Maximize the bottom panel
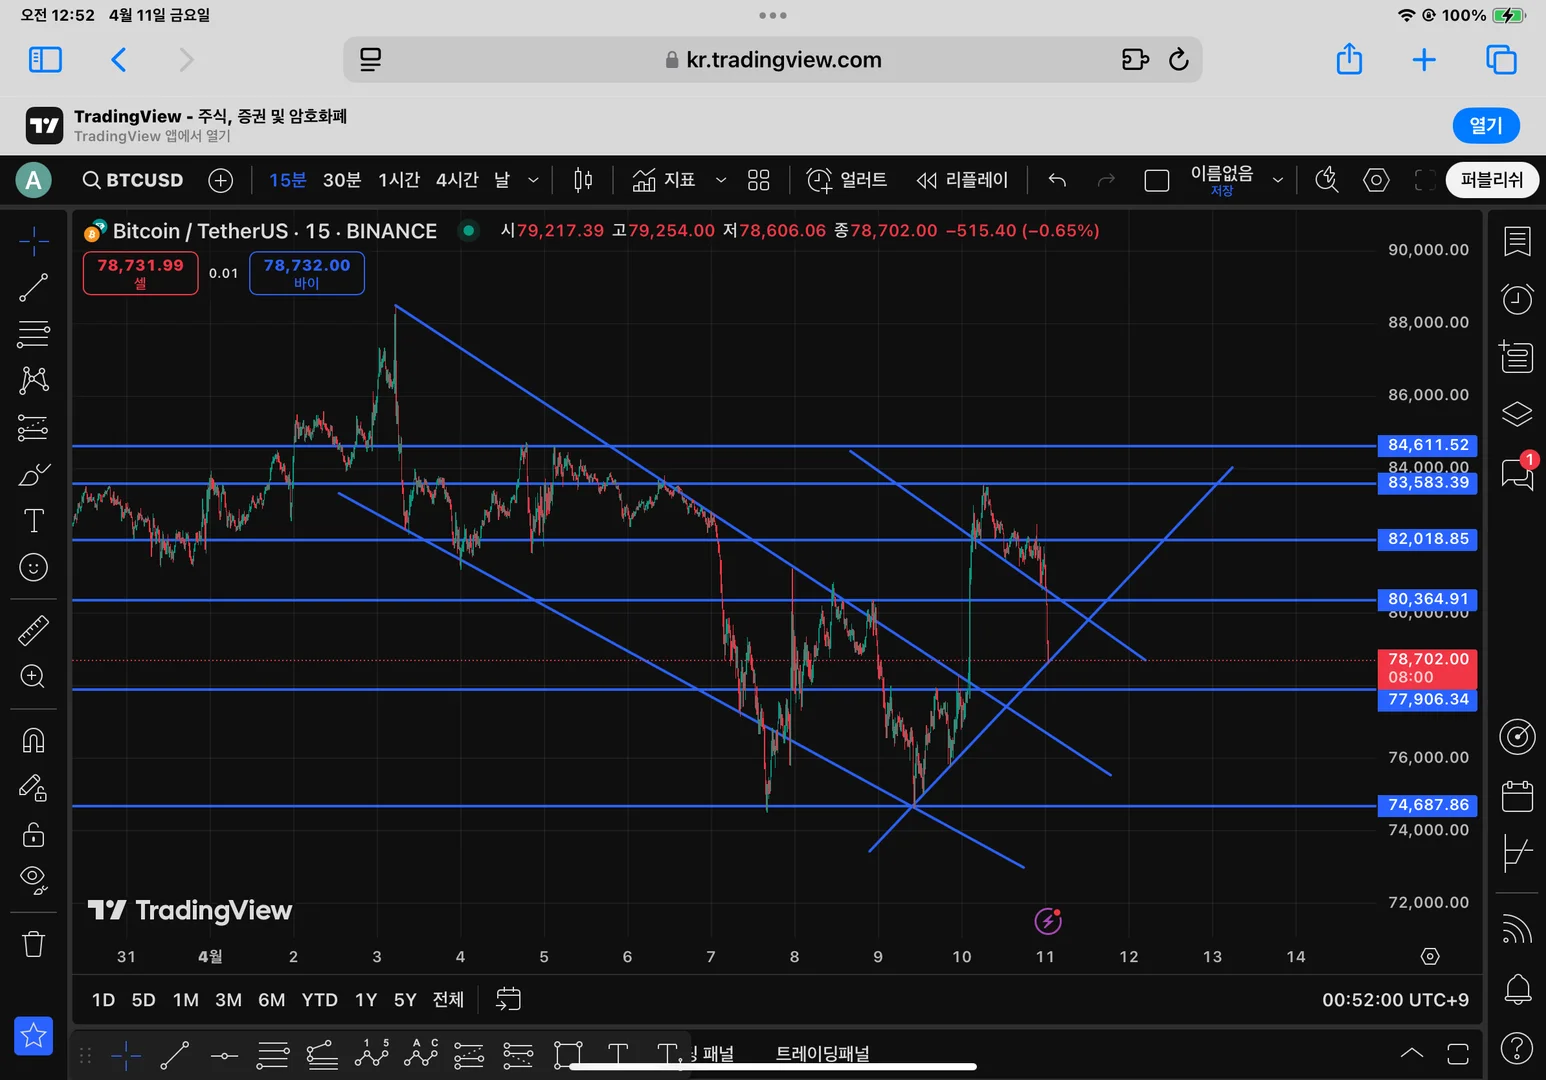 coord(1458,1053)
